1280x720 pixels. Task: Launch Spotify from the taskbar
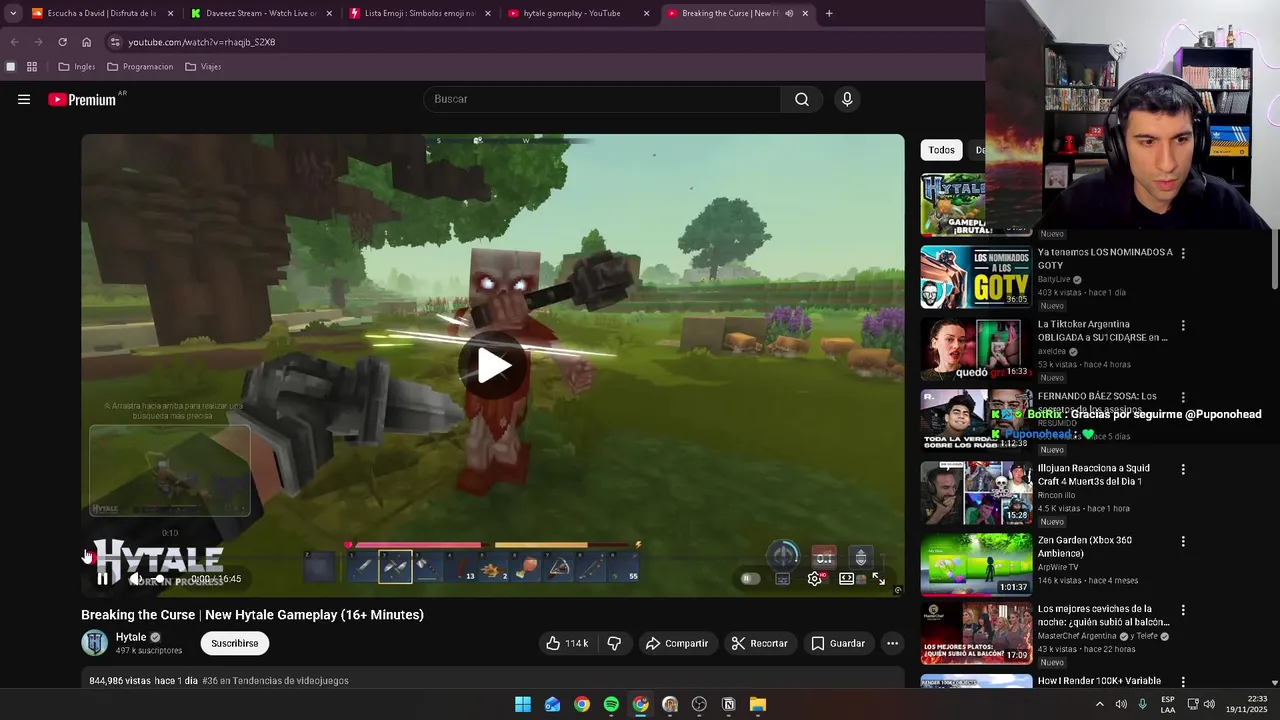611,704
